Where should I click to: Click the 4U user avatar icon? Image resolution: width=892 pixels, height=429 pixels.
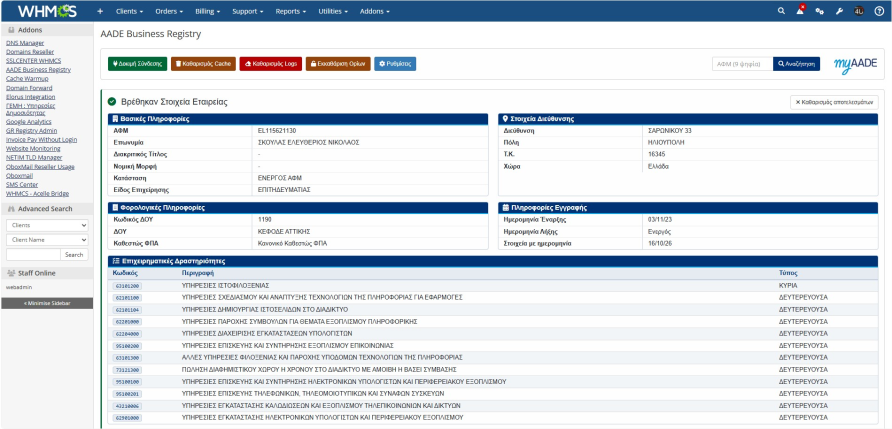859,11
